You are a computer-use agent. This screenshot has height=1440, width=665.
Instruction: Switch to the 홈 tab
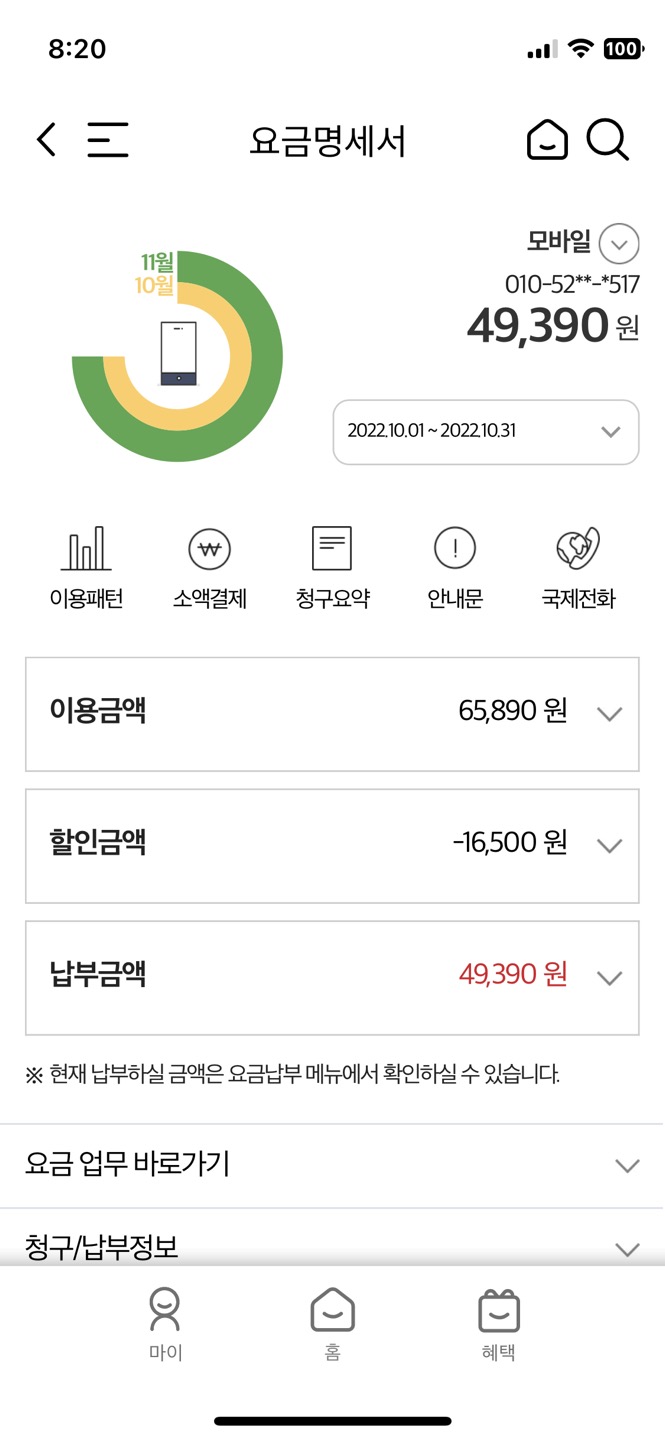click(x=332, y=1324)
